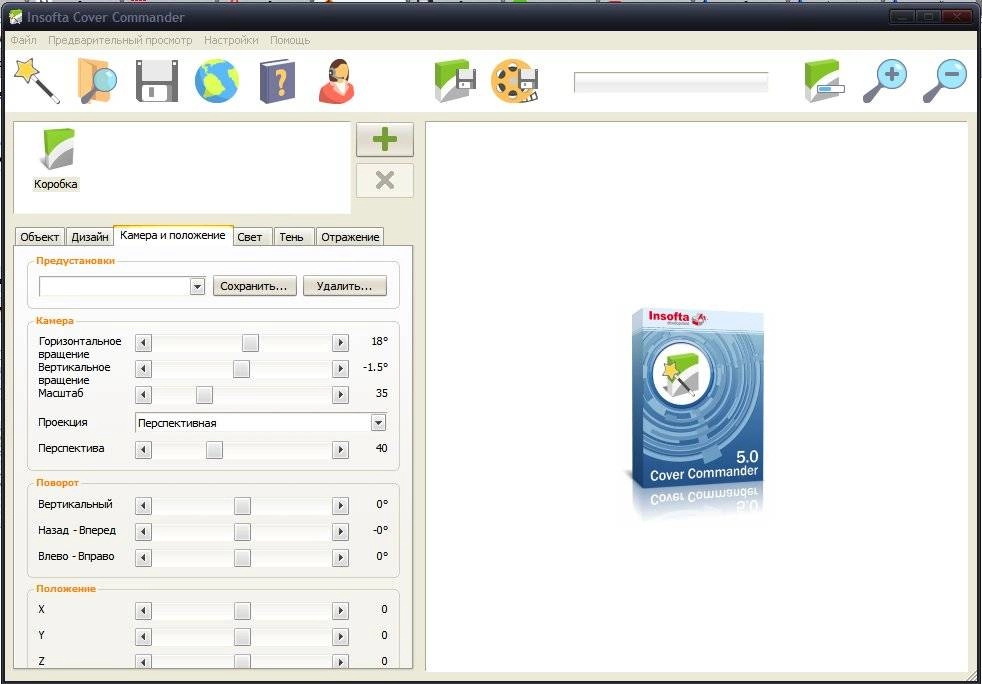Open Предварительный просмотр menu

click(120, 40)
